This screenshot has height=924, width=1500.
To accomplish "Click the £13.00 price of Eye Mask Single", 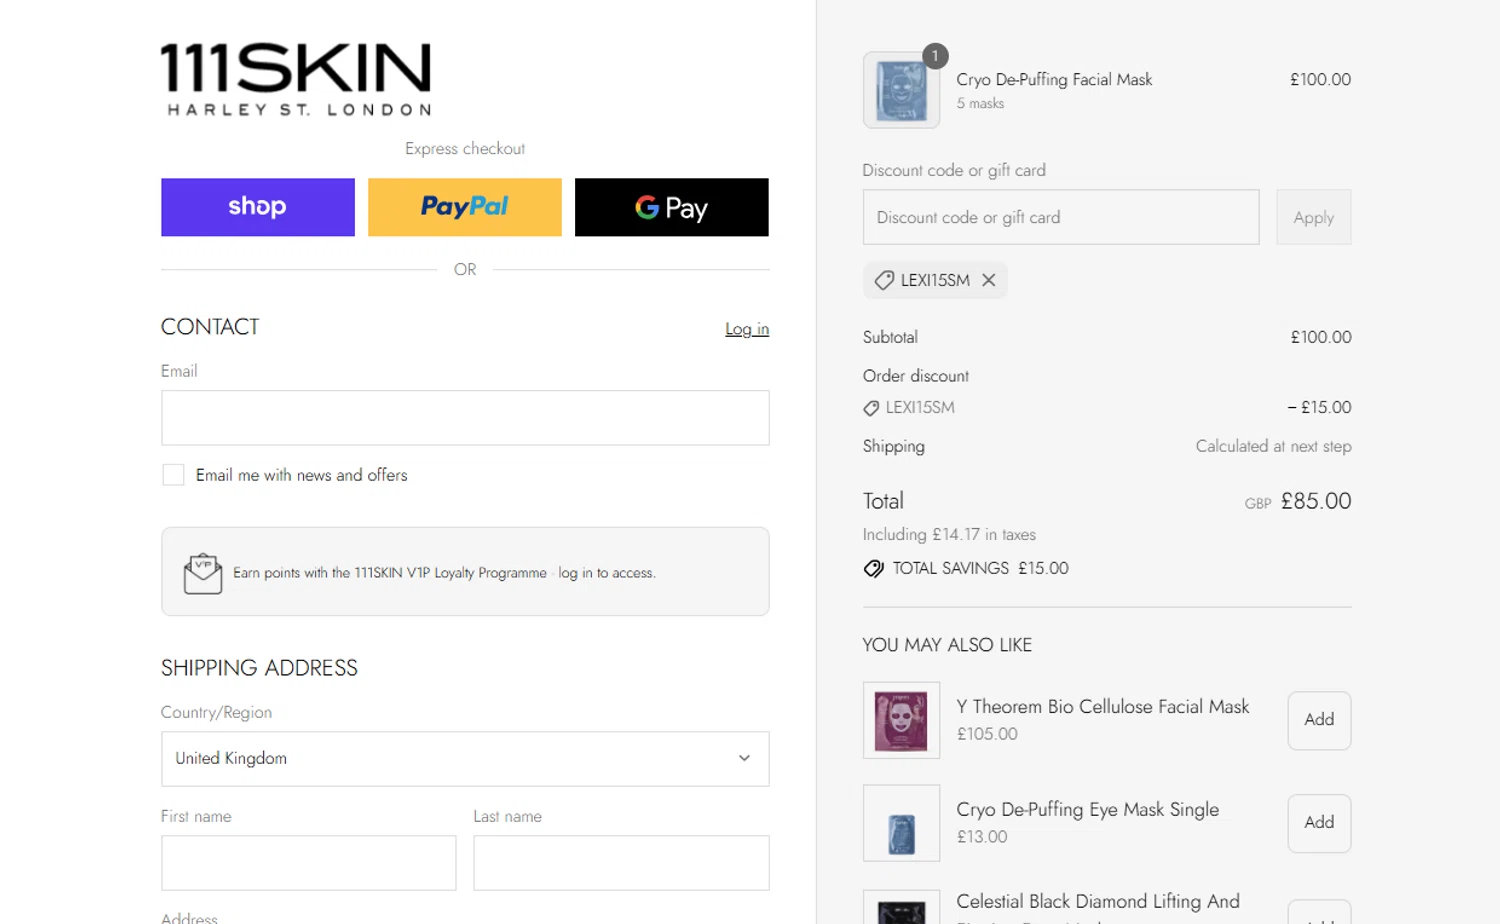I will [982, 837].
